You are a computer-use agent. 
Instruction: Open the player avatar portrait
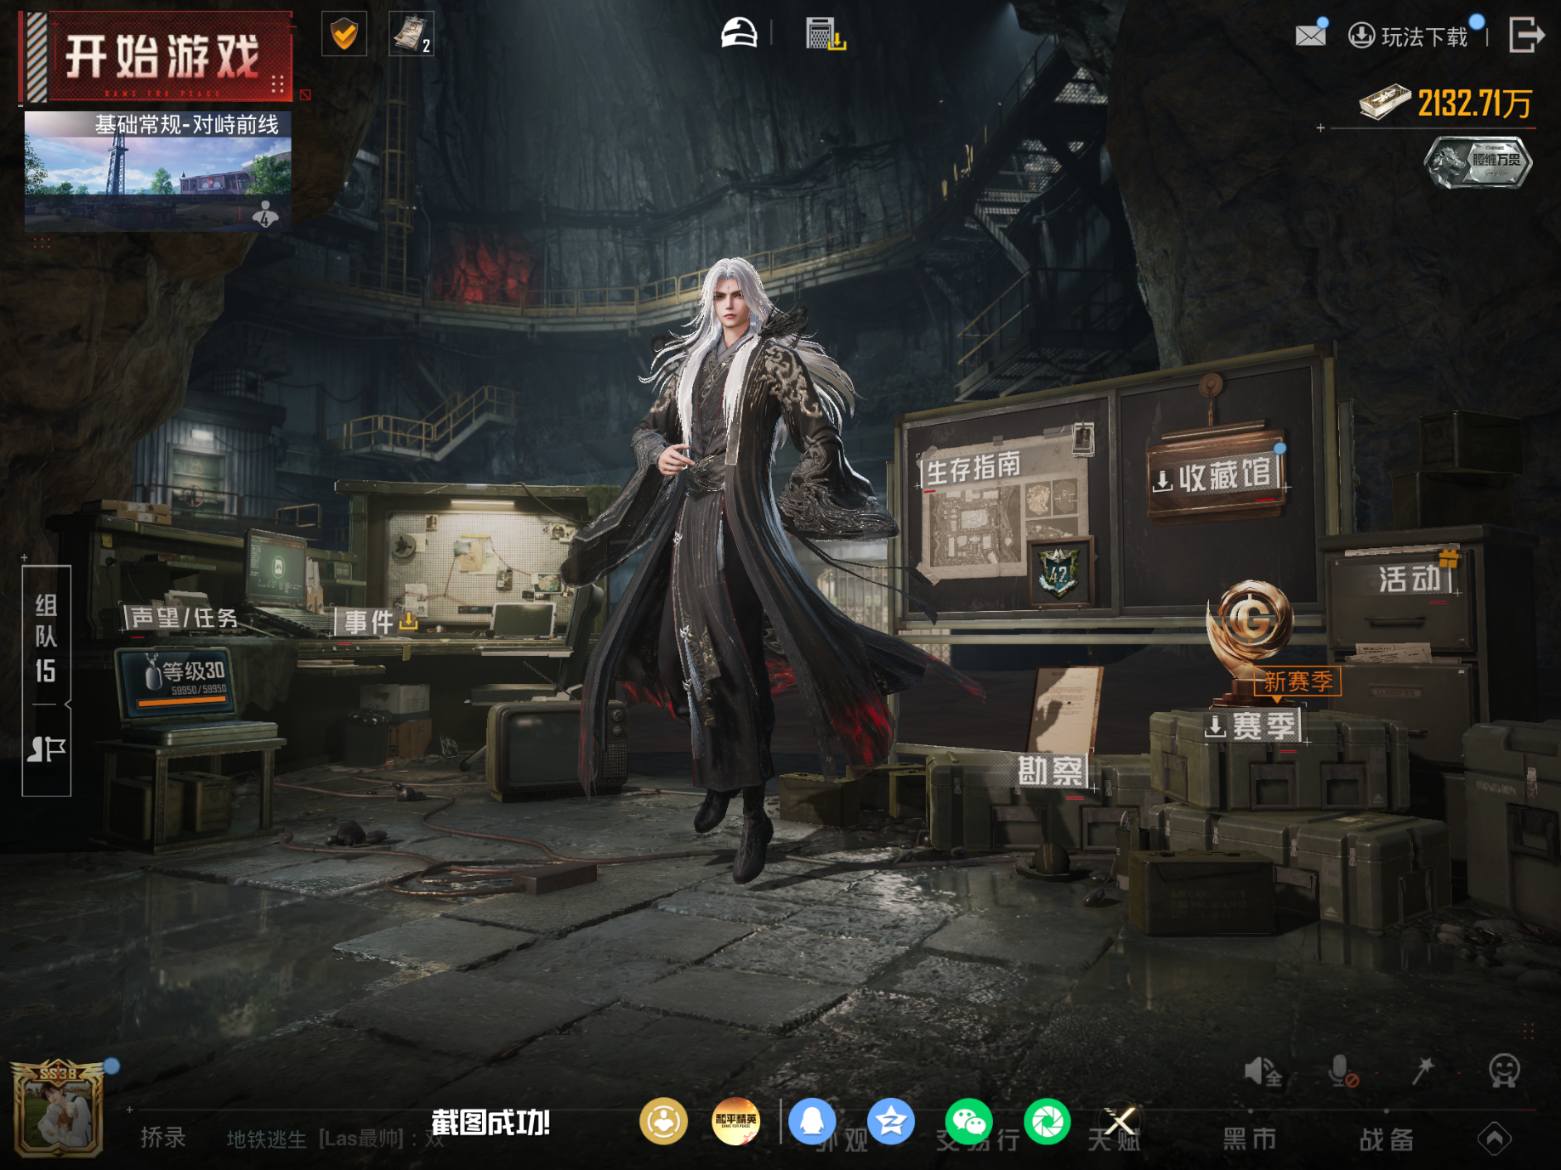tap(57, 1107)
